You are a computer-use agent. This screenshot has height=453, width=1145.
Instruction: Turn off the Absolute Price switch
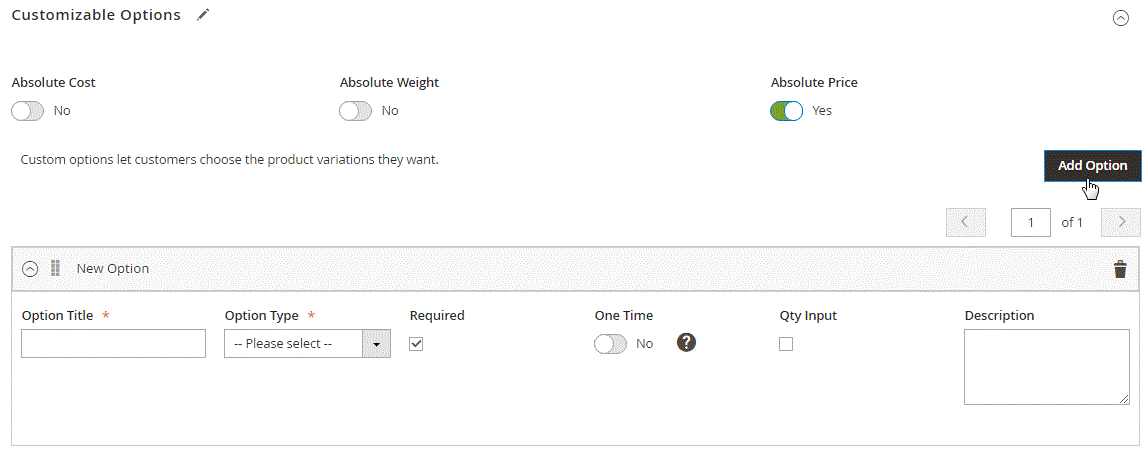pos(787,111)
